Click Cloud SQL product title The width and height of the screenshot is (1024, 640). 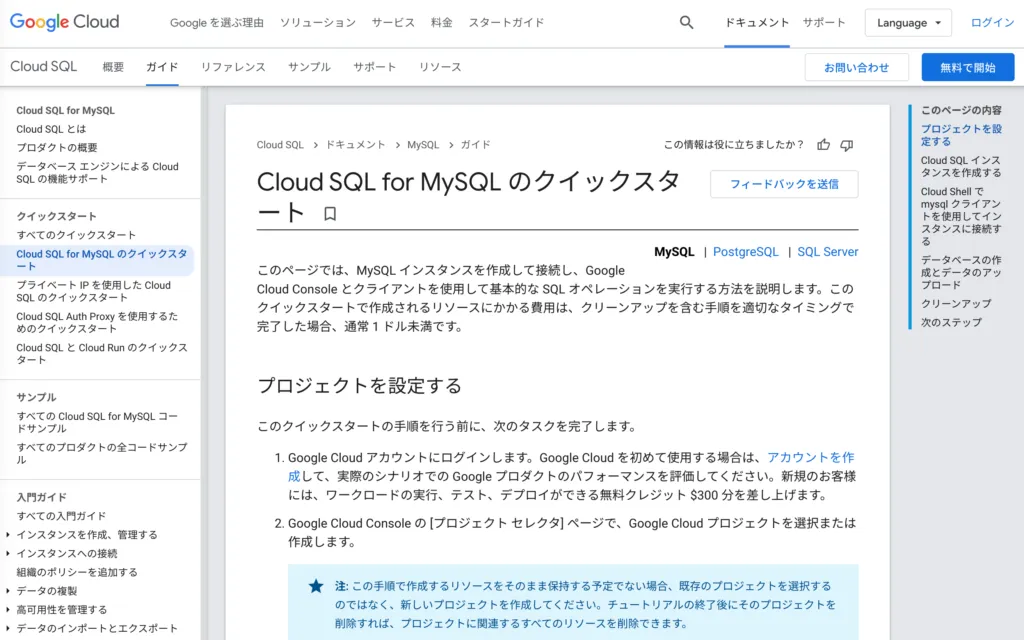pos(43,66)
